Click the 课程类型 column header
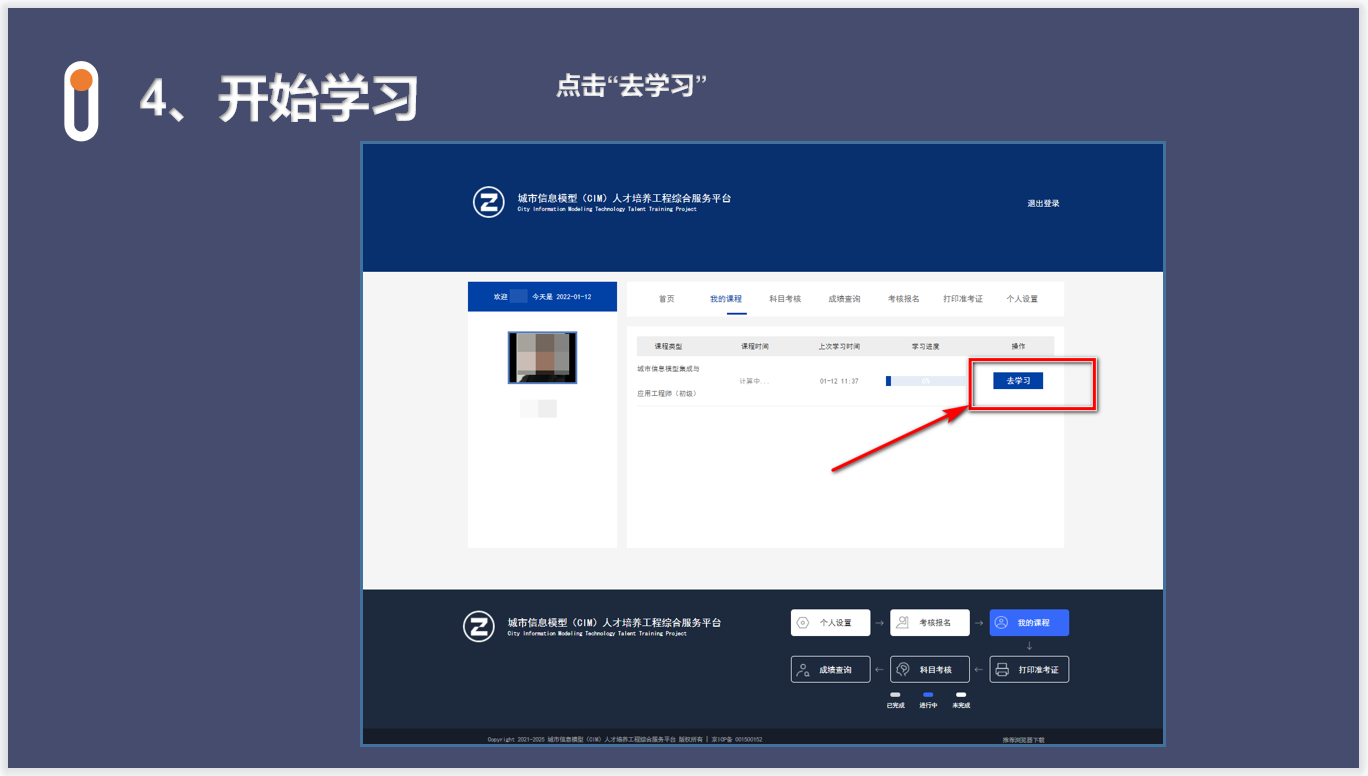This screenshot has height=776, width=1368. [668, 346]
